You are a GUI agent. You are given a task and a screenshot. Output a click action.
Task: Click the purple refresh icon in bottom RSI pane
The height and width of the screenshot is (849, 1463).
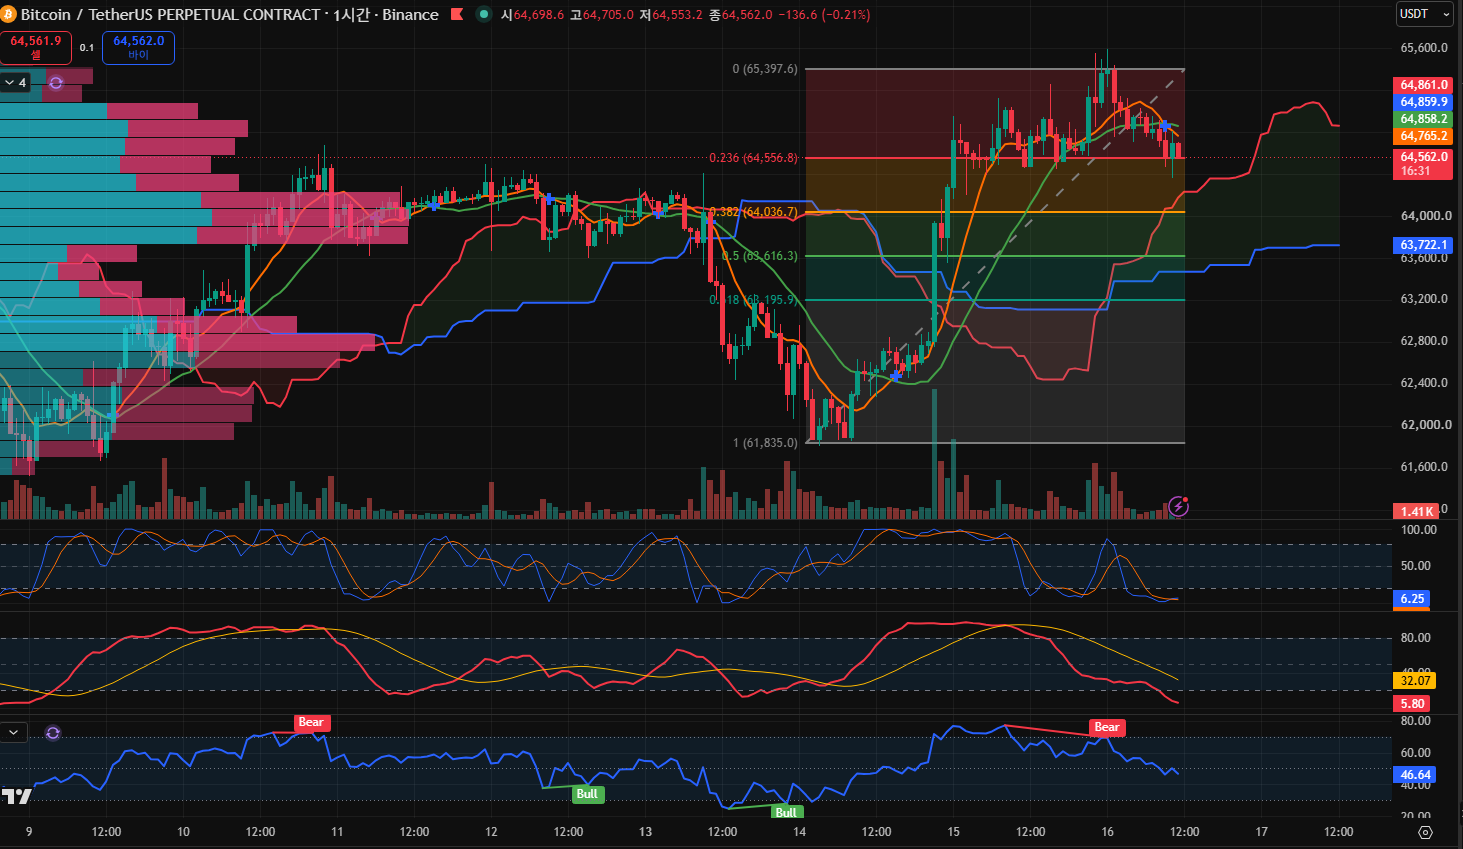53,733
